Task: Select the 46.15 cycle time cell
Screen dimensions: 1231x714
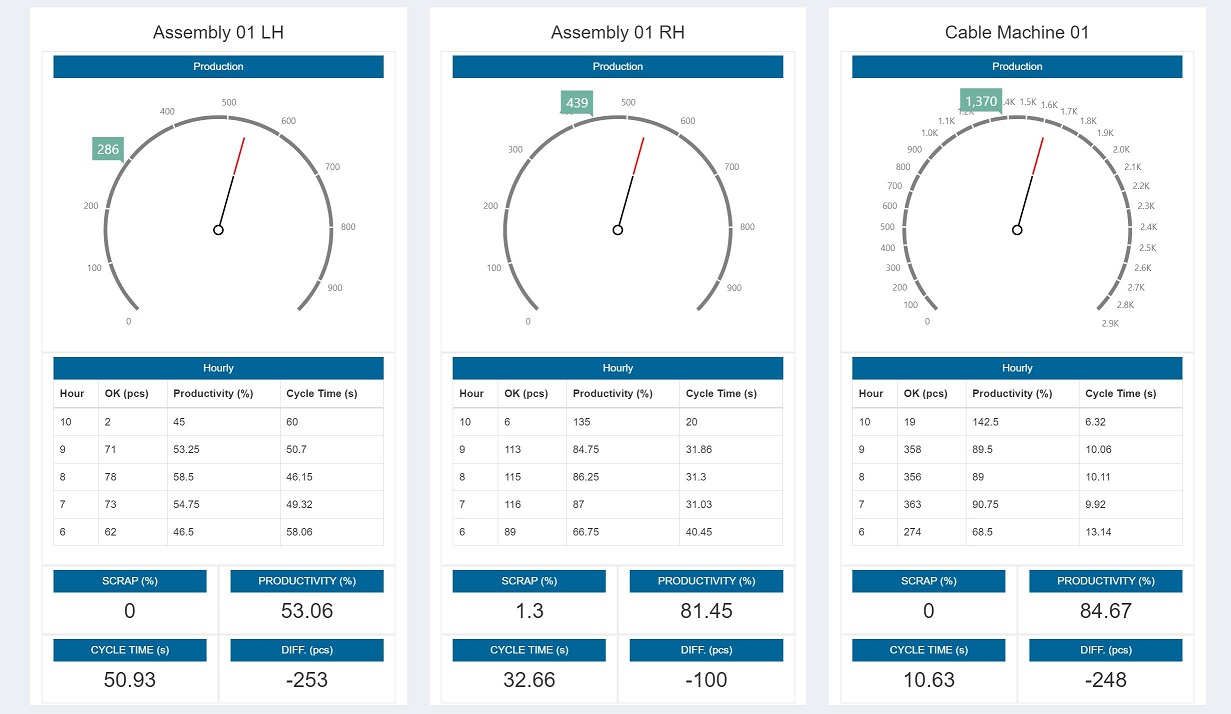Action: (331, 477)
